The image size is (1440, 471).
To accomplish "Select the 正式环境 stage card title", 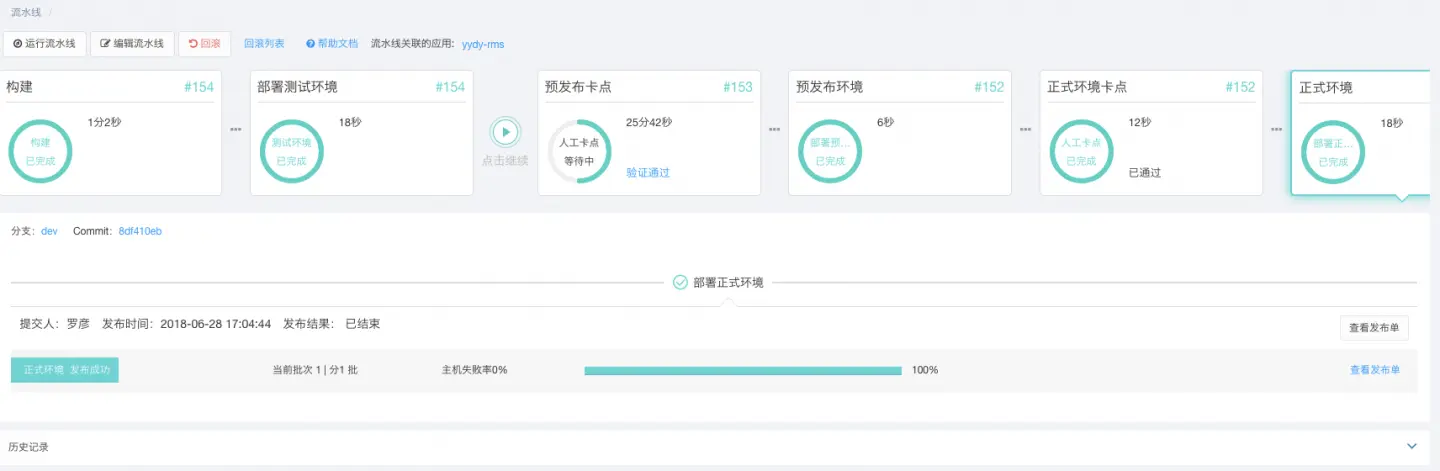I will 1326,88.
